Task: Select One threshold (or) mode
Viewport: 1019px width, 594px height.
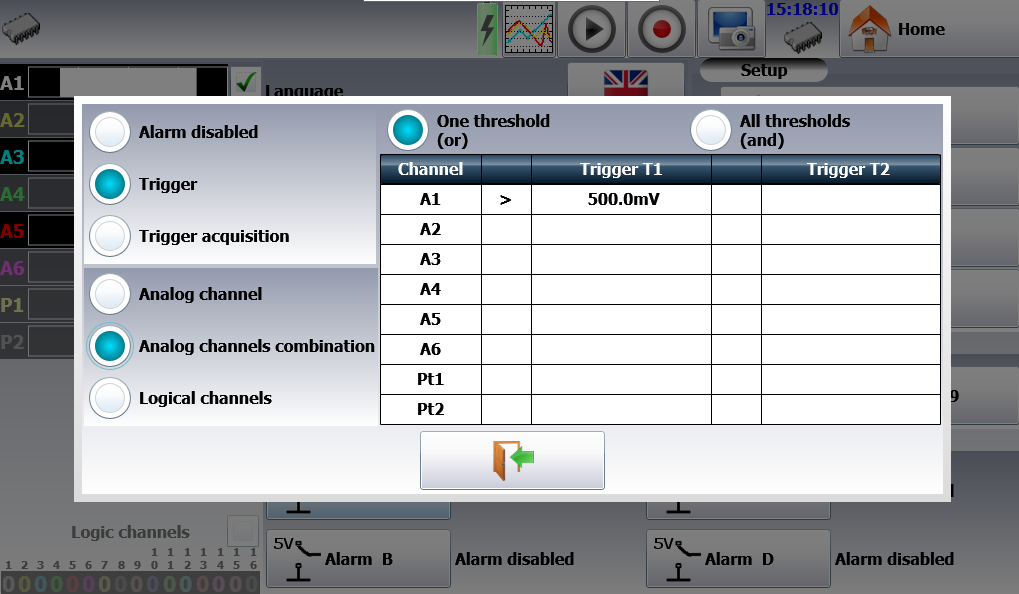Action: click(x=407, y=130)
